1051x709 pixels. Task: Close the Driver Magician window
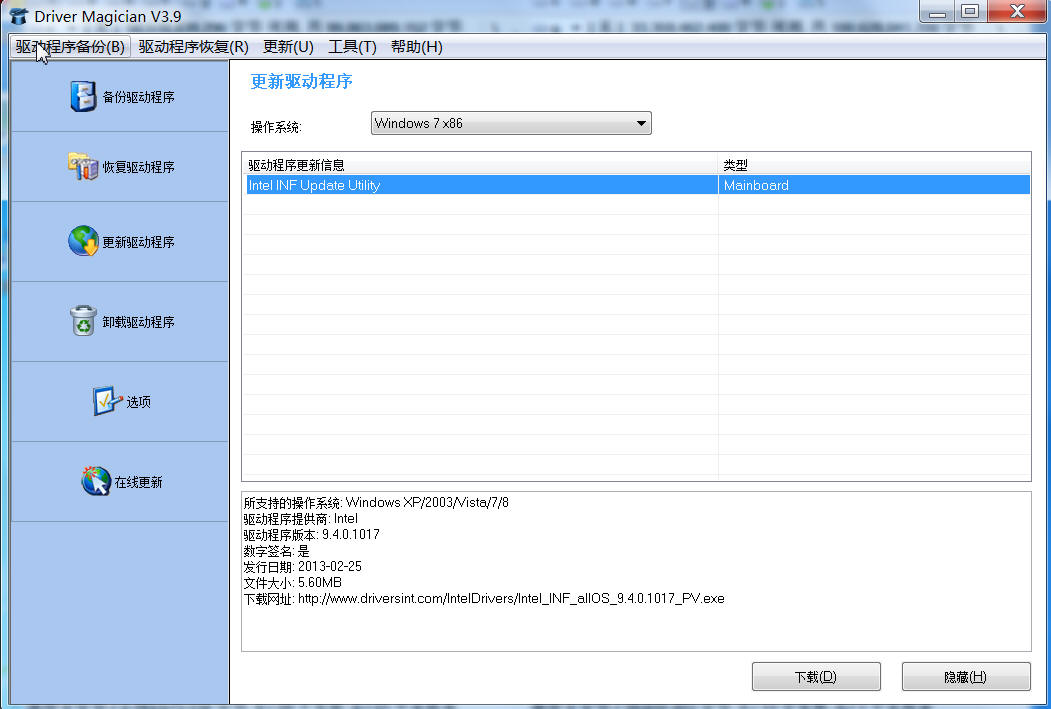1017,11
